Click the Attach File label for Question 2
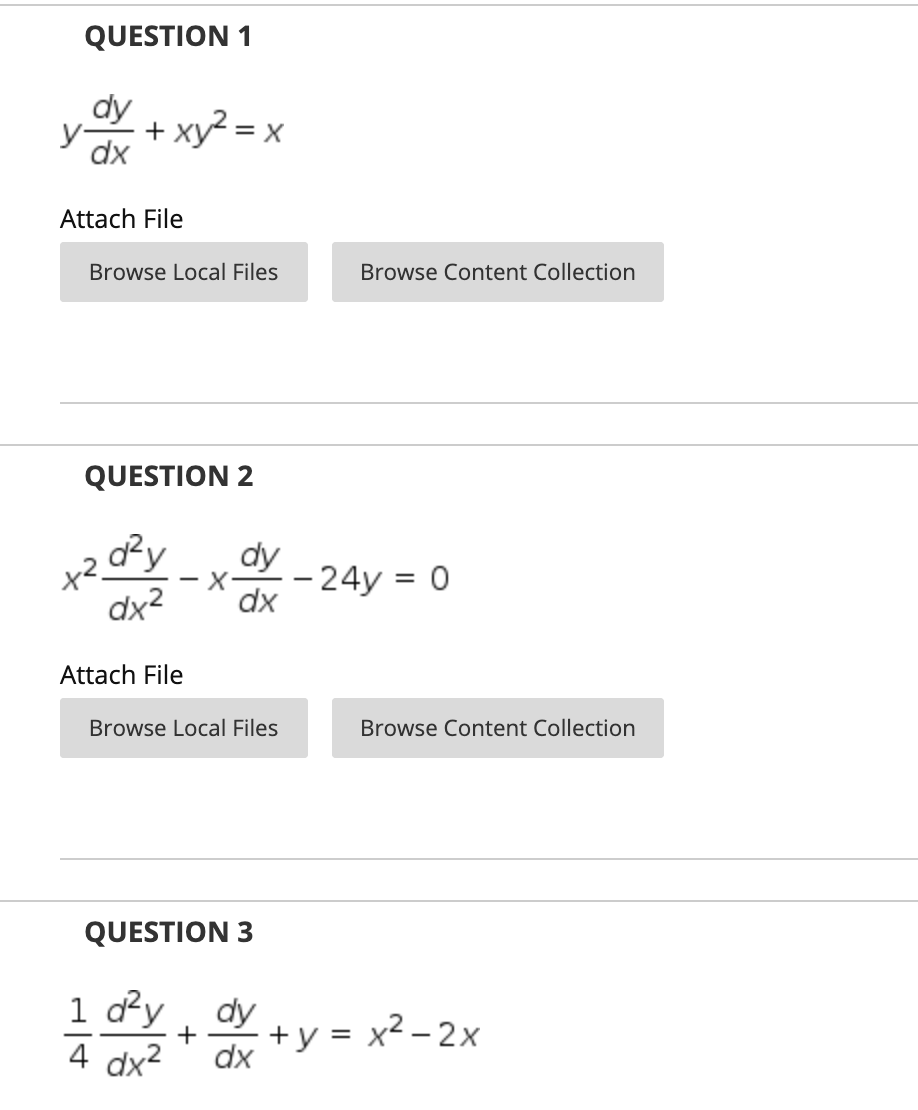Screen dimensions: 918x1110 [121, 675]
